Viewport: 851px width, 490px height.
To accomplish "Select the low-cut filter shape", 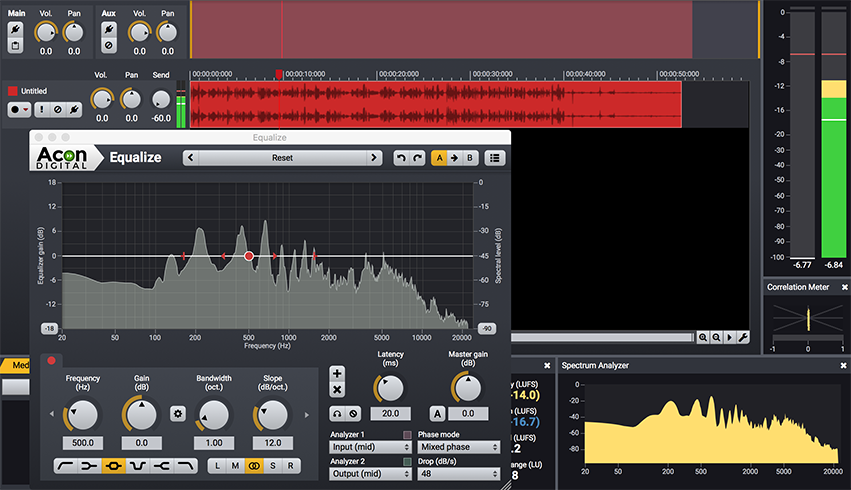I will pos(65,466).
